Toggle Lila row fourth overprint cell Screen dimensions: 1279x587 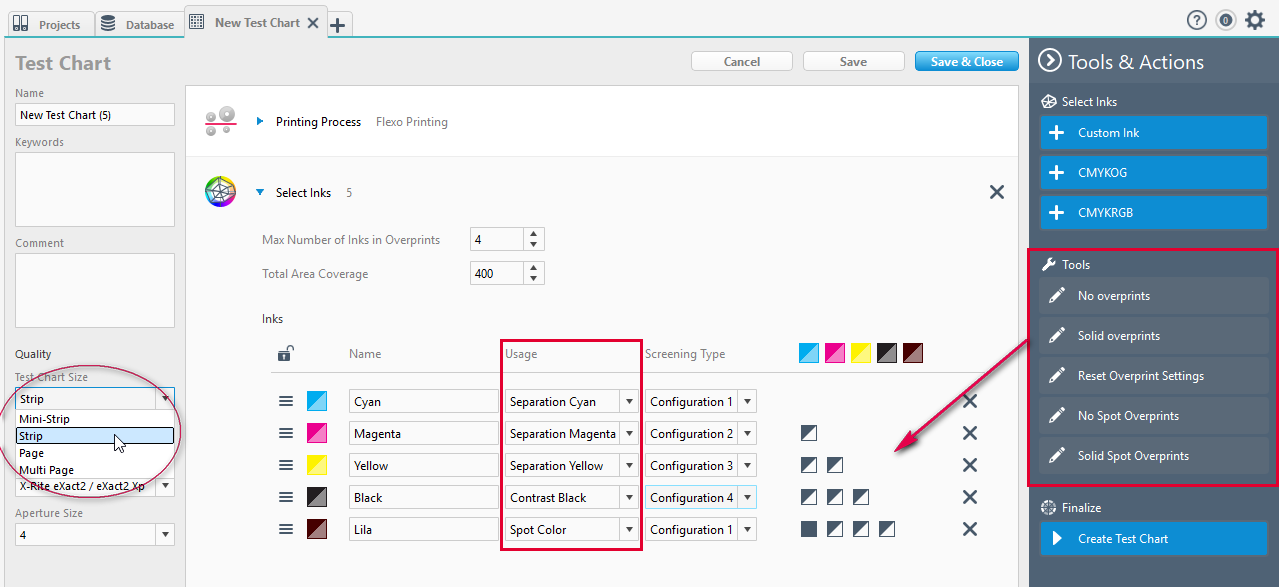(x=887, y=529)
